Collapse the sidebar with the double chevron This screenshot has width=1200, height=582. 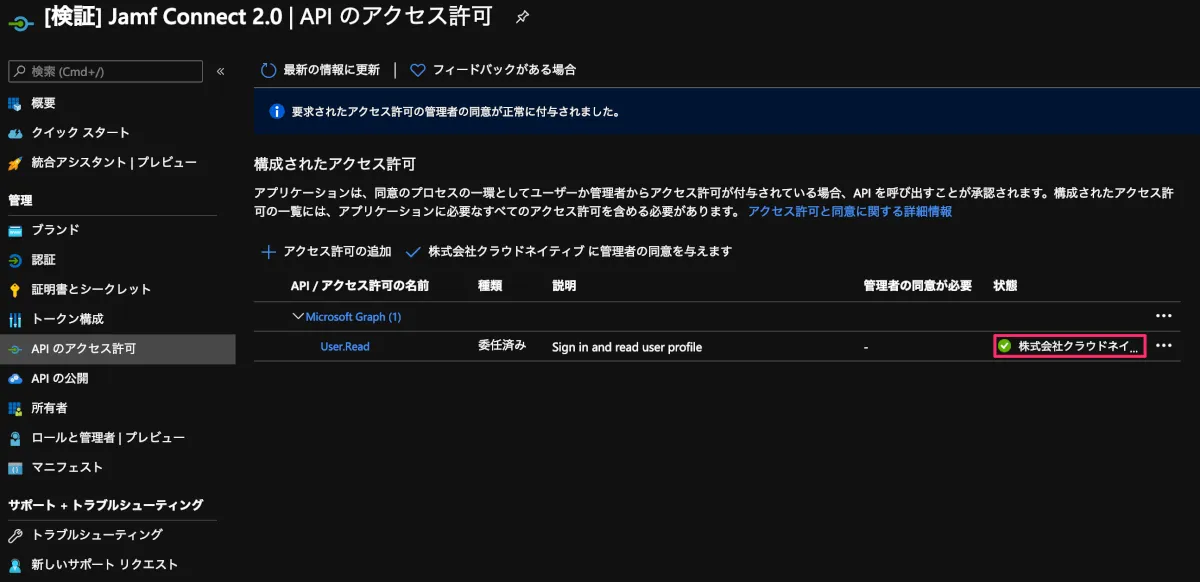(x=220, y=71)
